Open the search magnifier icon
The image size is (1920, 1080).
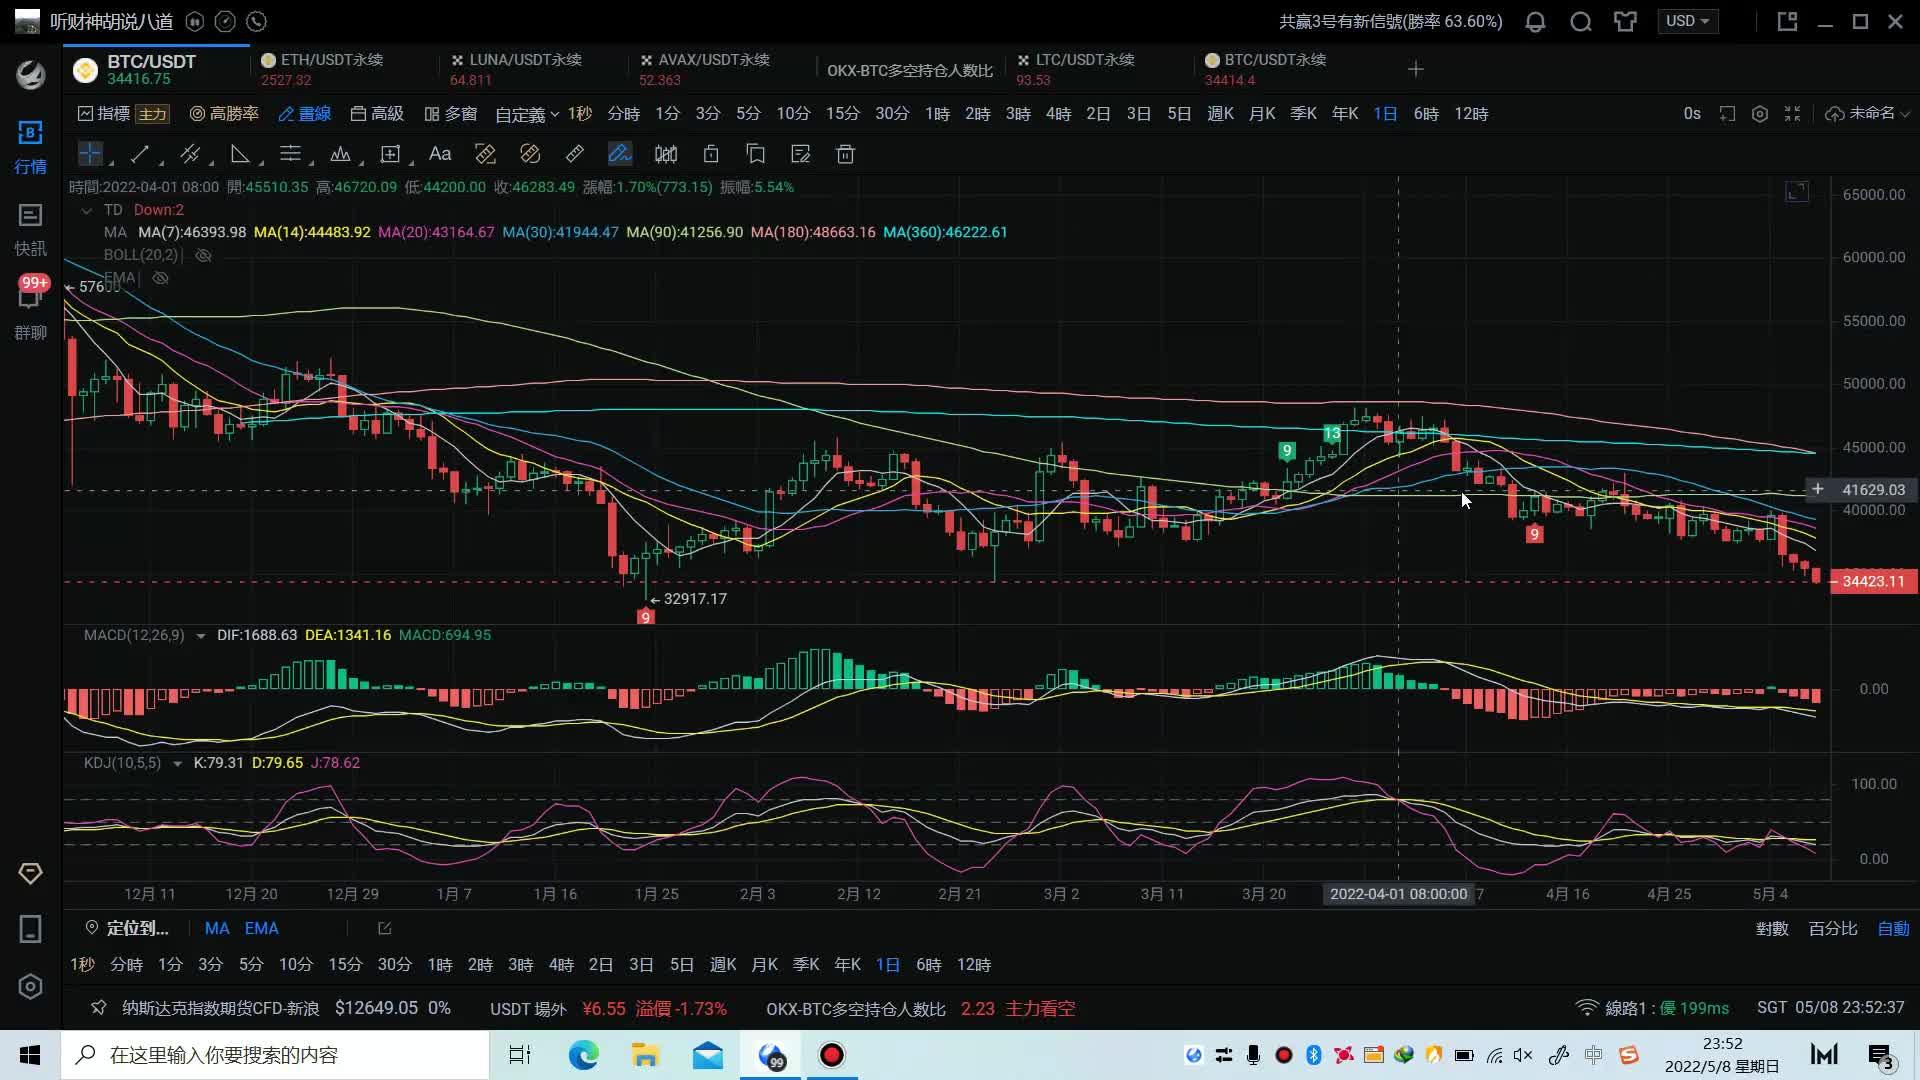tap(1580, 21)
